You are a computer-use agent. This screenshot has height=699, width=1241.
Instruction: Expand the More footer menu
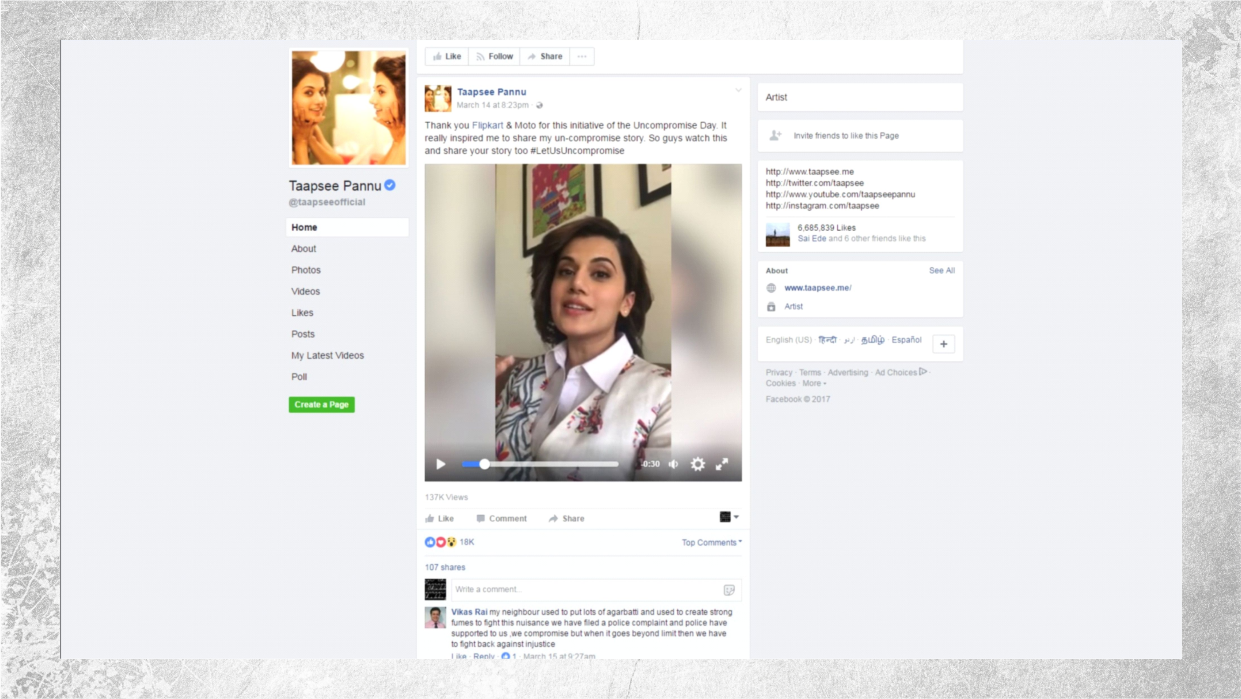click(x=814, y=383)
